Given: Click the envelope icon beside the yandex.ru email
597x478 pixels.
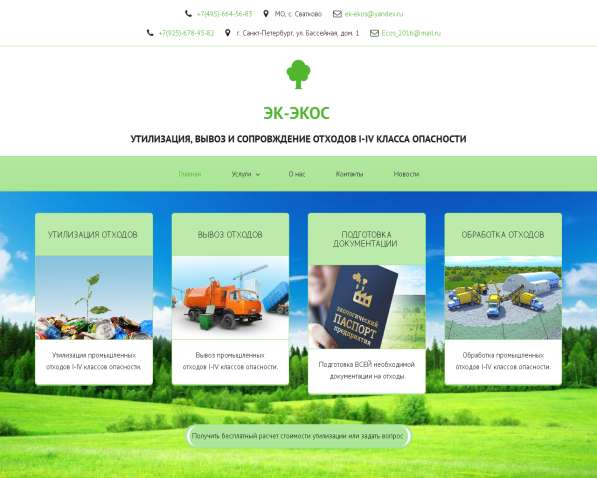Looking at the screenshot, I should tap(337, 14).
